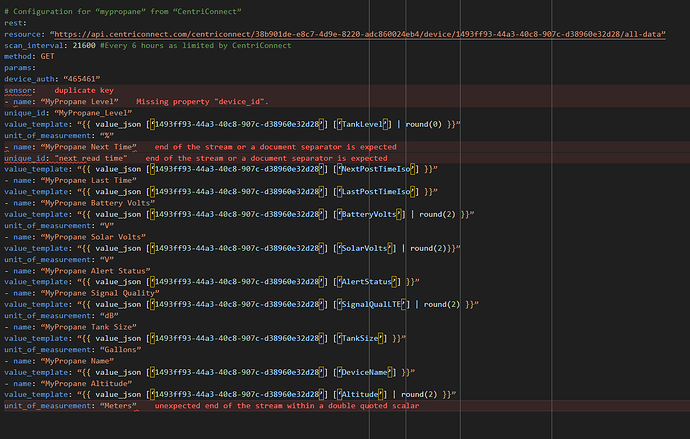Click the device_auth value "465461"
Screen dimensions: 690x439
point(82,79)
